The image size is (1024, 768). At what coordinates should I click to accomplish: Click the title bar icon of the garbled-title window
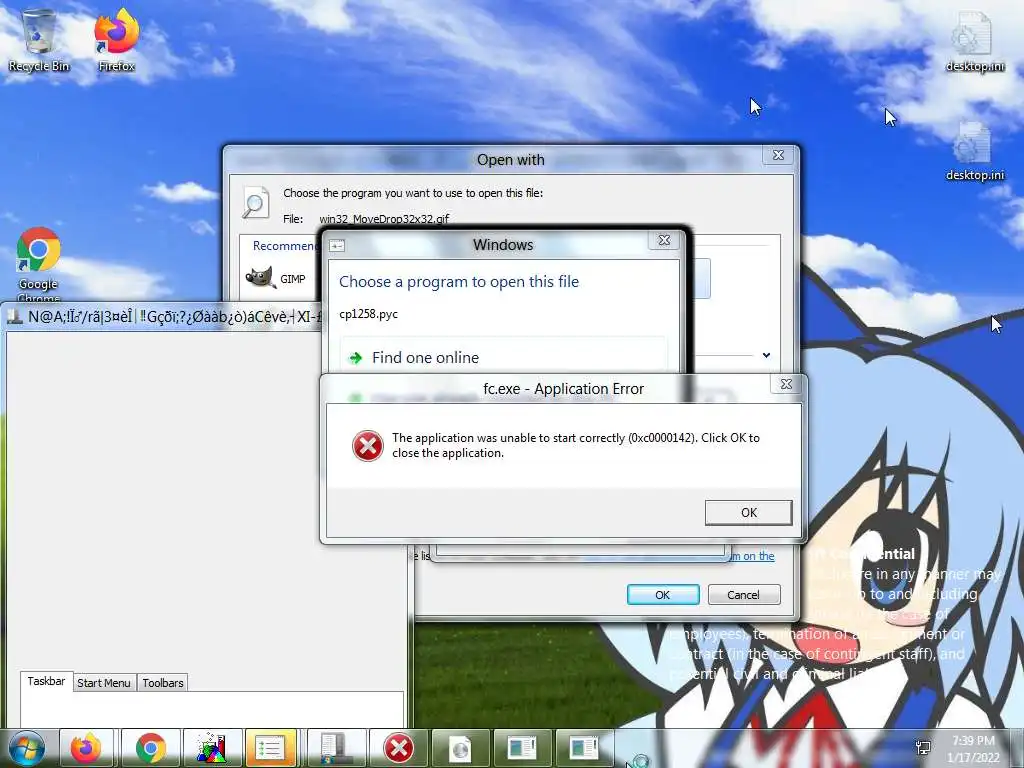tap(15, 317)
